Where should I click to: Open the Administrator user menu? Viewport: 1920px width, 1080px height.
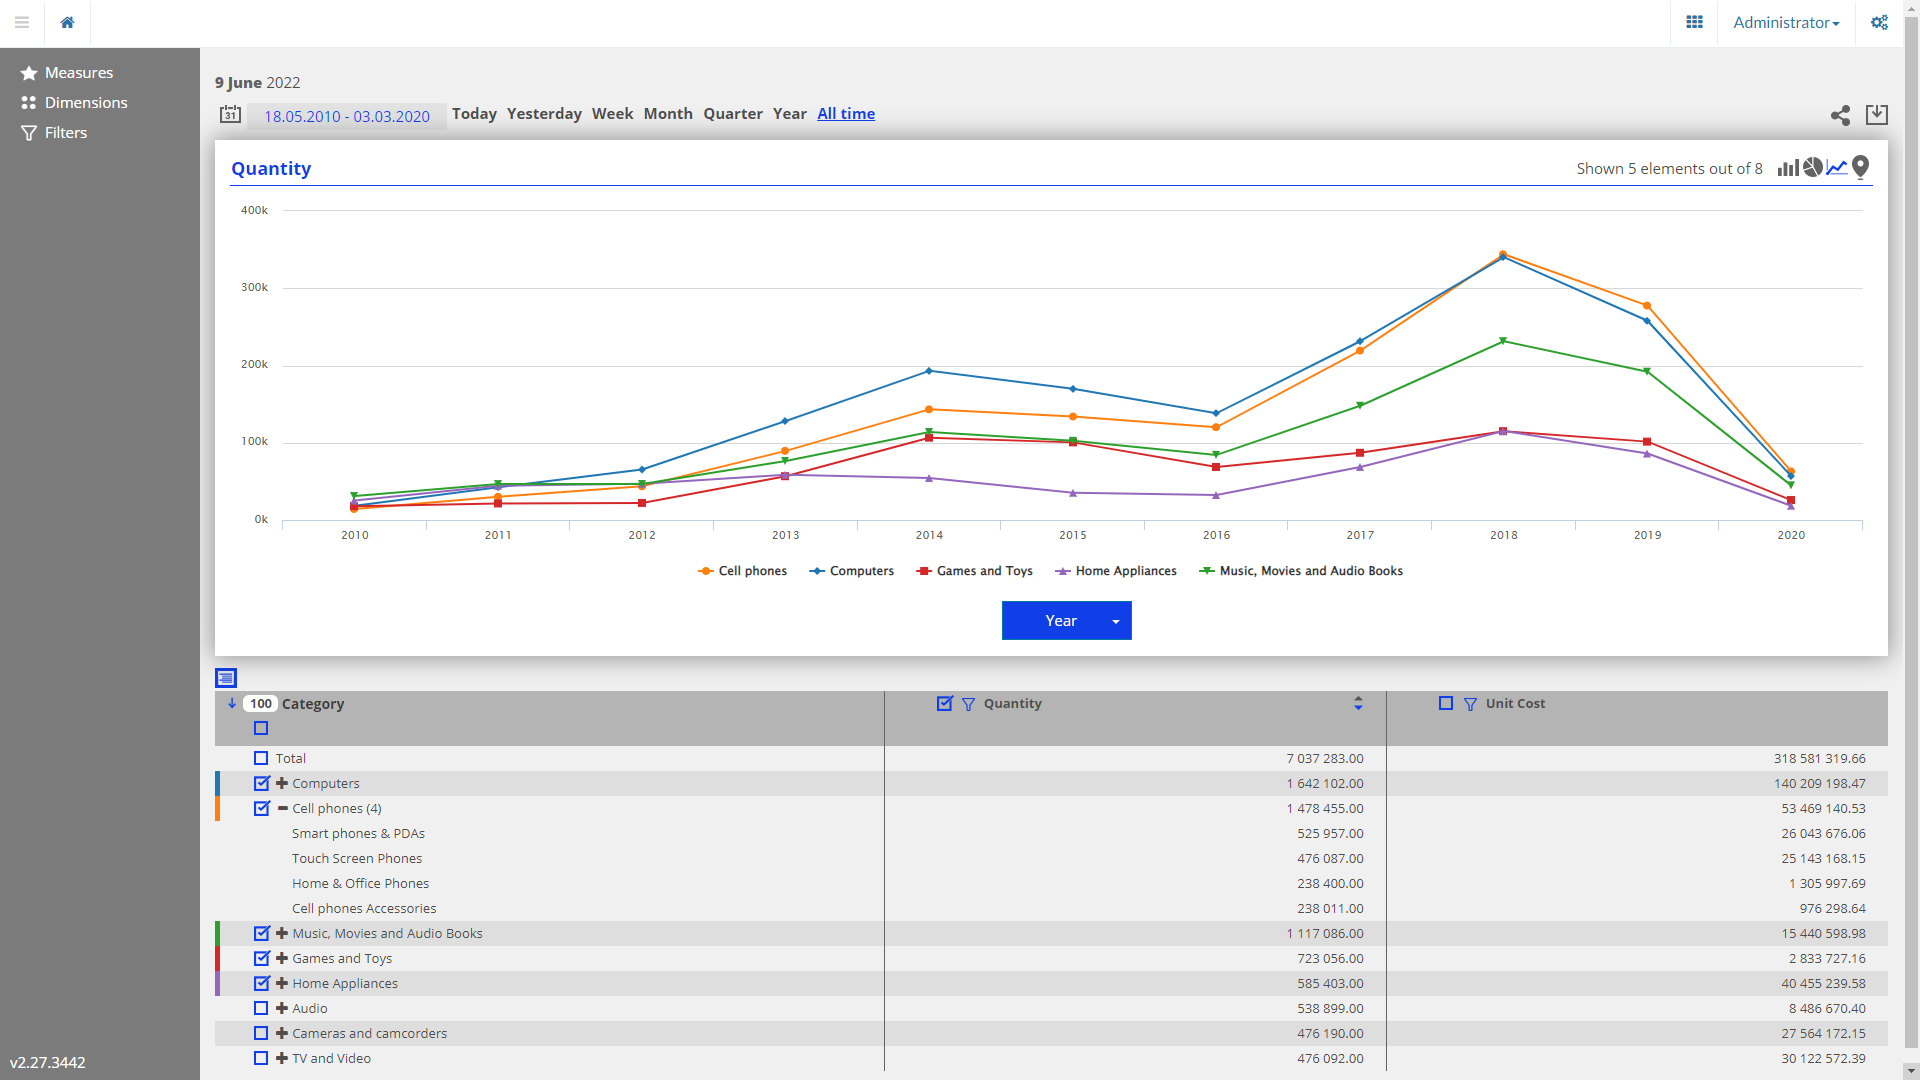point(1785,22)
